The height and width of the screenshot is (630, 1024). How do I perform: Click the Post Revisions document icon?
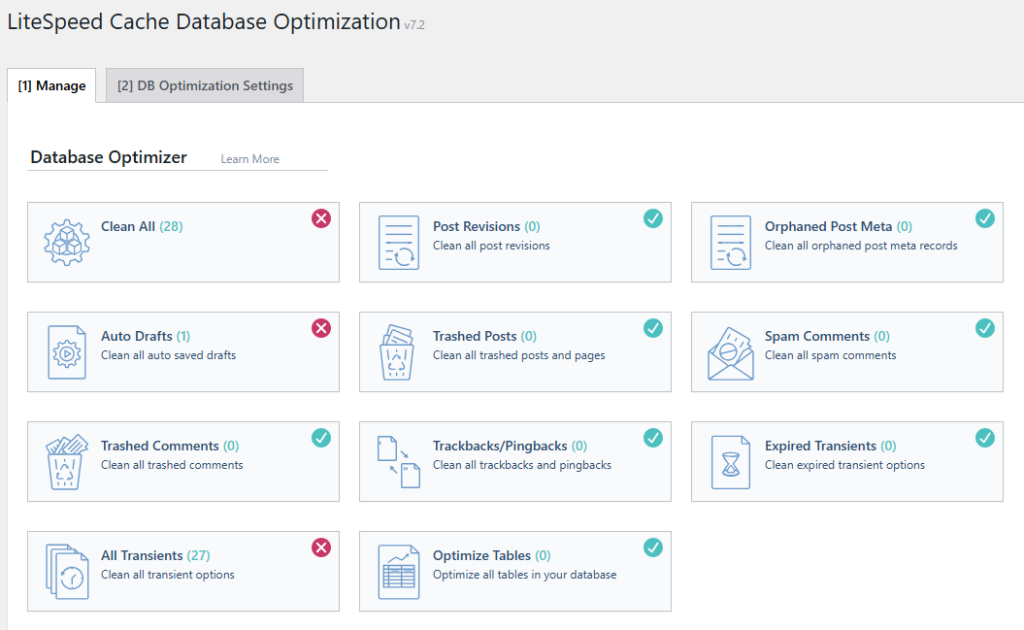pyautogui.click(x=397, y=241)
